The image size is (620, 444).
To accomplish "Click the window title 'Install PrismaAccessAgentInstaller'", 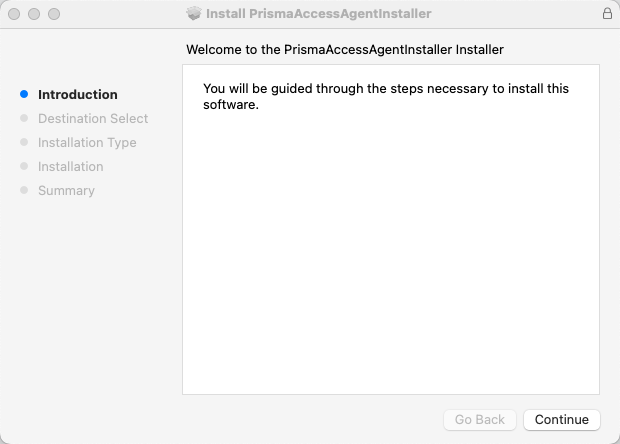I will 318,14.
